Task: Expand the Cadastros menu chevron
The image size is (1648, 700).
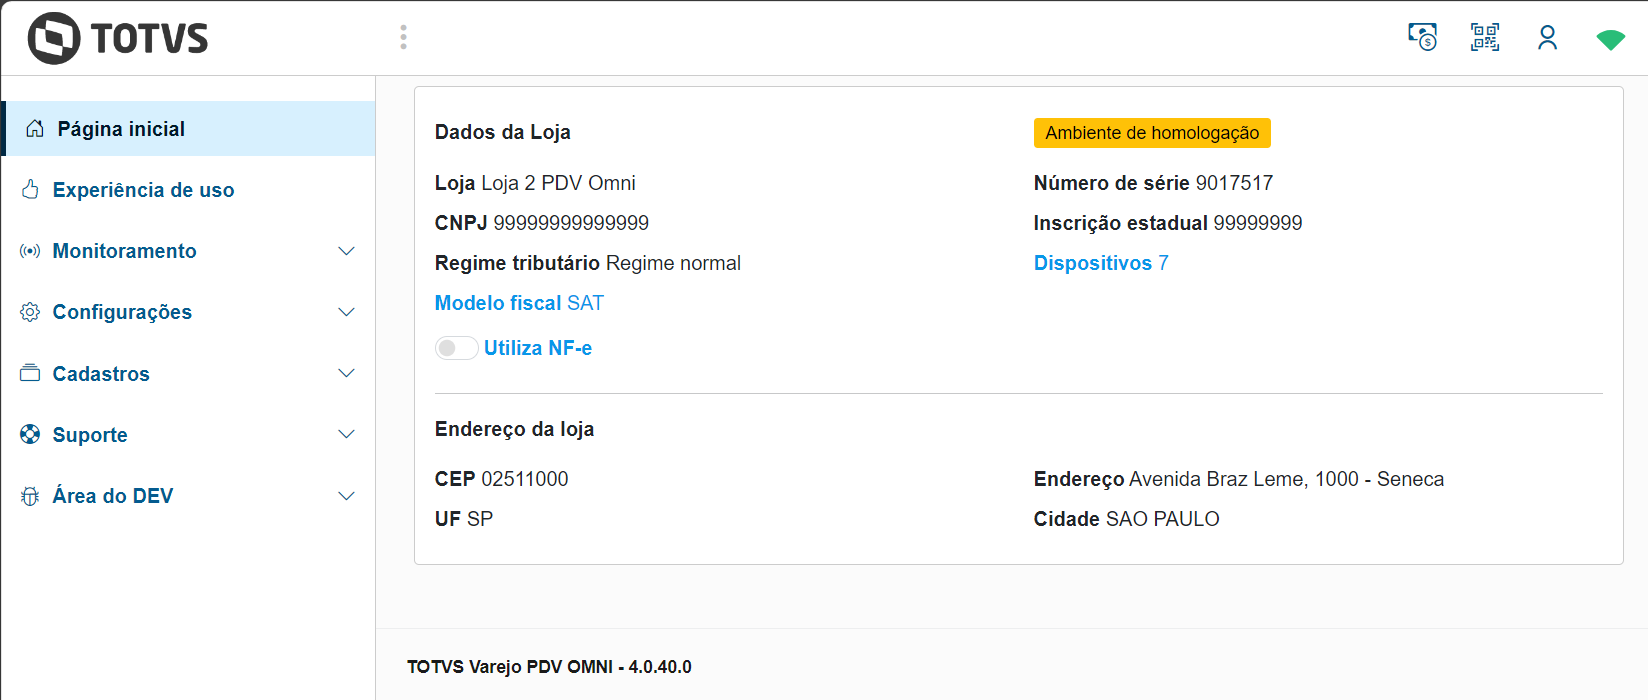Action: click(346, 373)
